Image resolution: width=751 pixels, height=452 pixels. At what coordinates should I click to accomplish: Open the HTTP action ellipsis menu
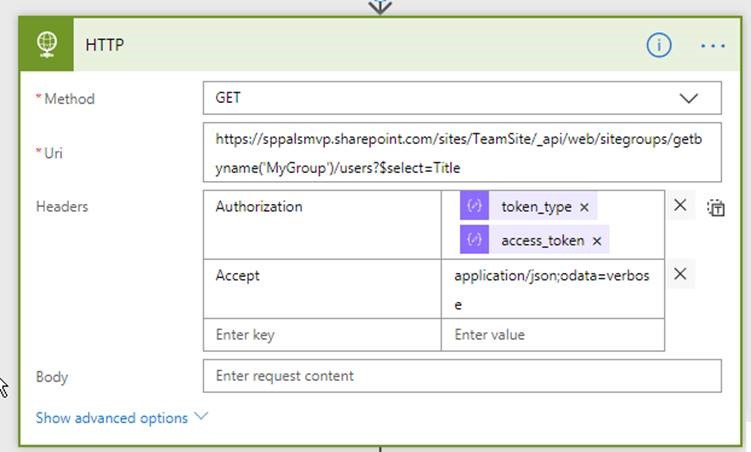pyautogui.click(x=713, y=45)
